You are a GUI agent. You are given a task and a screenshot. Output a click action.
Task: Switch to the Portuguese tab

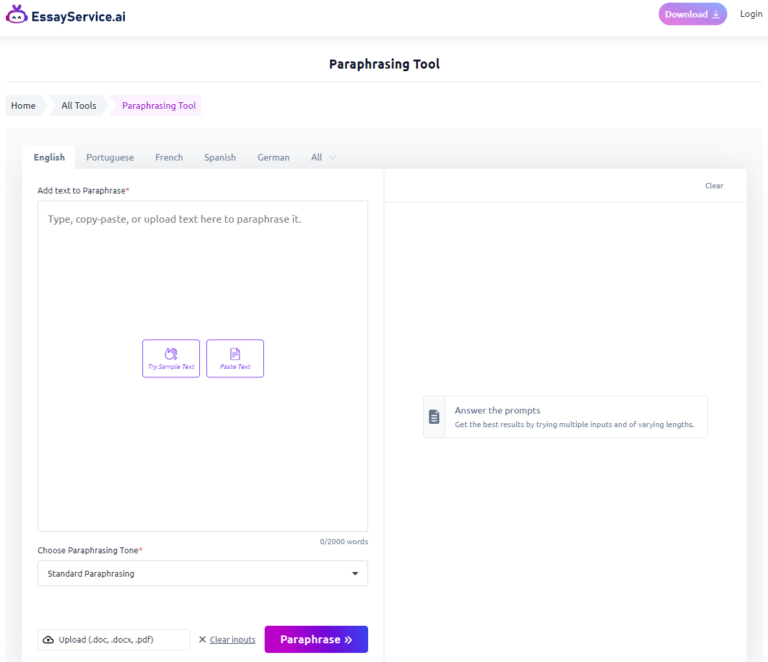[x=110, y=158]
